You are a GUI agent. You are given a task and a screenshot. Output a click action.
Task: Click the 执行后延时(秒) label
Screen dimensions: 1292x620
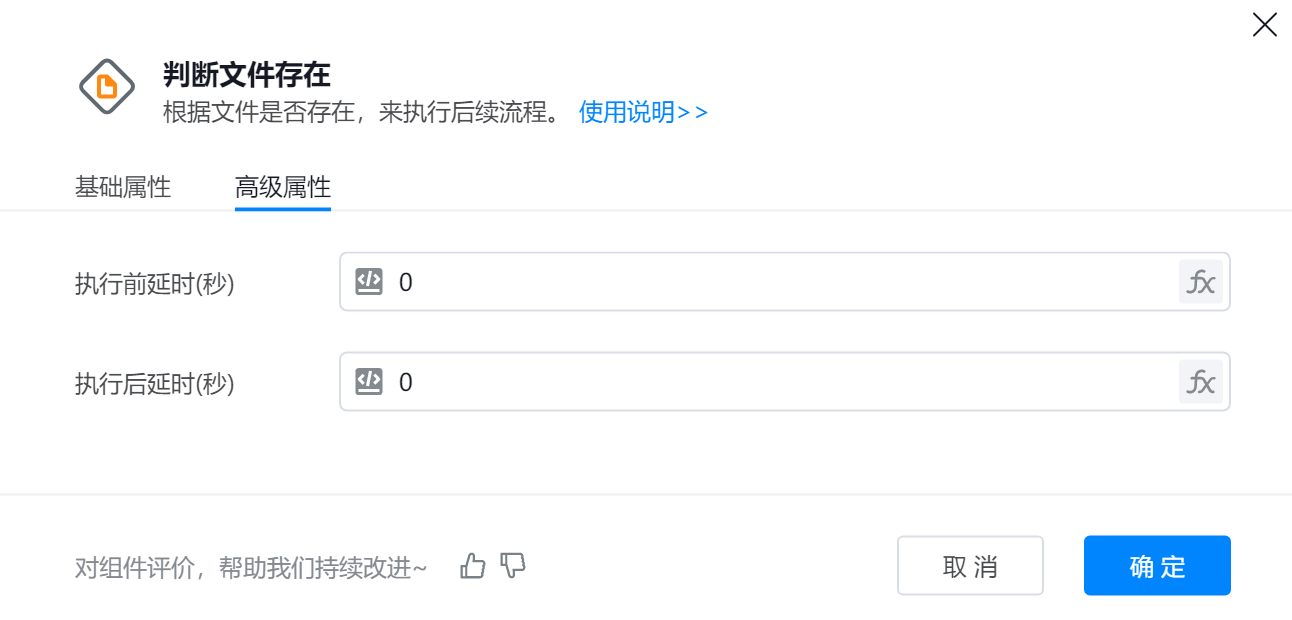(155, 384)
